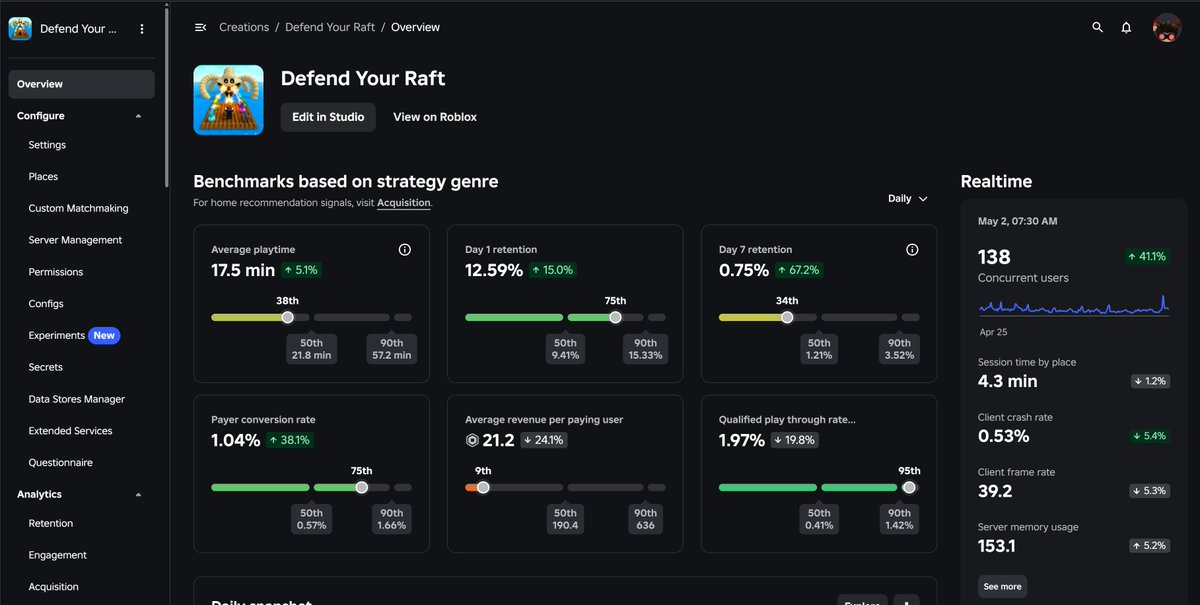Click the New badge beside Experiments
This screenshot has width=1200, height=605.
tap(104, 336)
